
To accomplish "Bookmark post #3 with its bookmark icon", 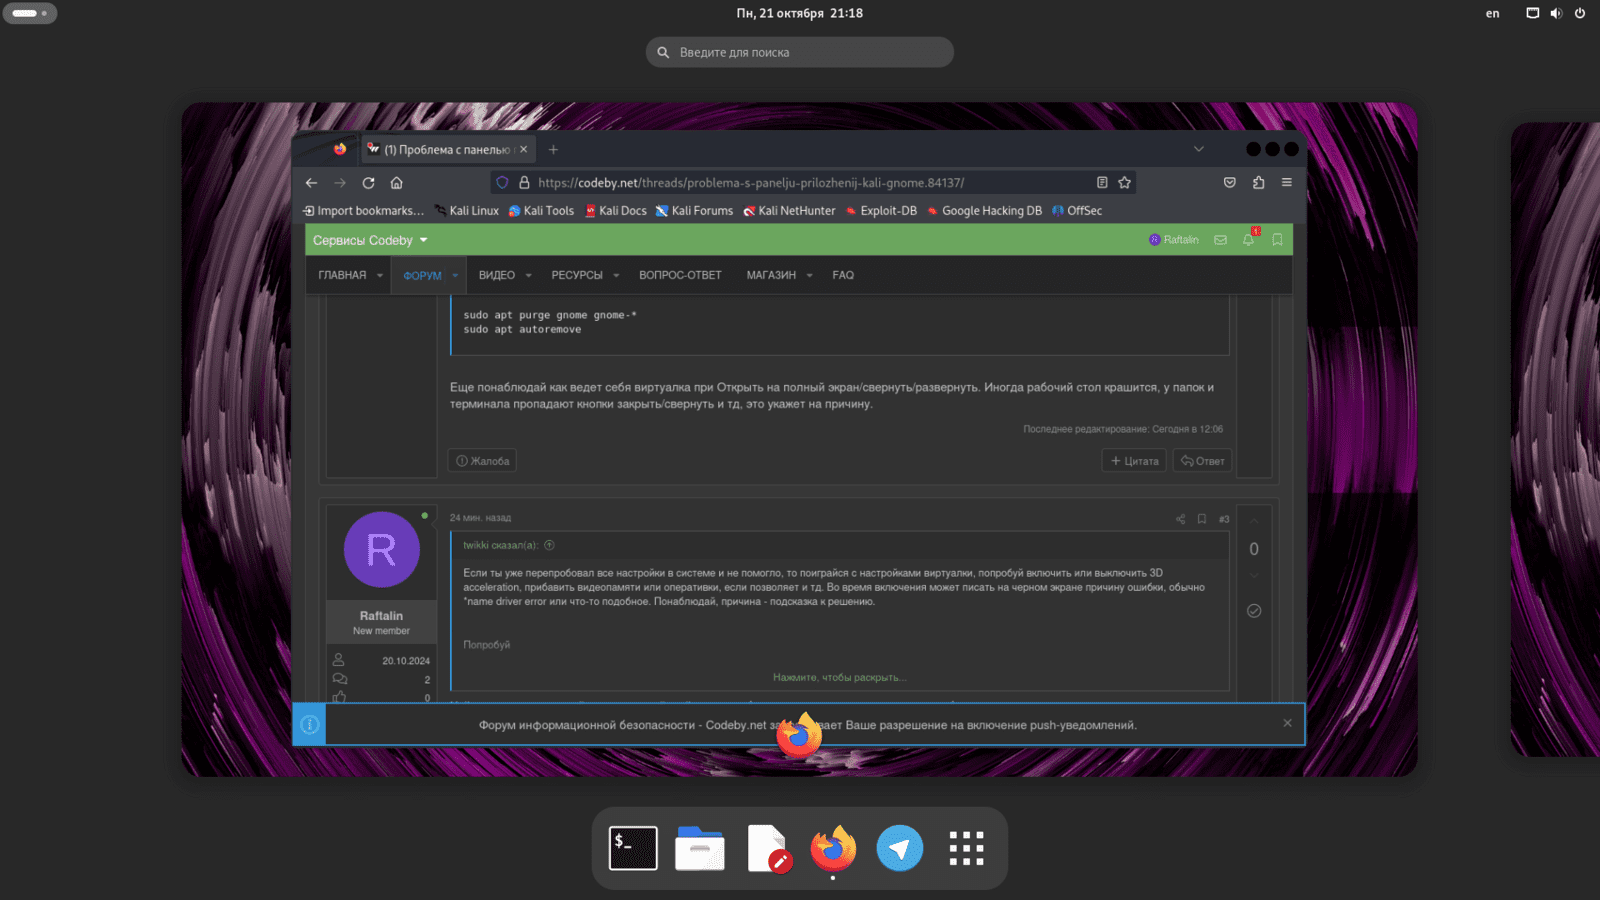I will [x=1202, y=519].
